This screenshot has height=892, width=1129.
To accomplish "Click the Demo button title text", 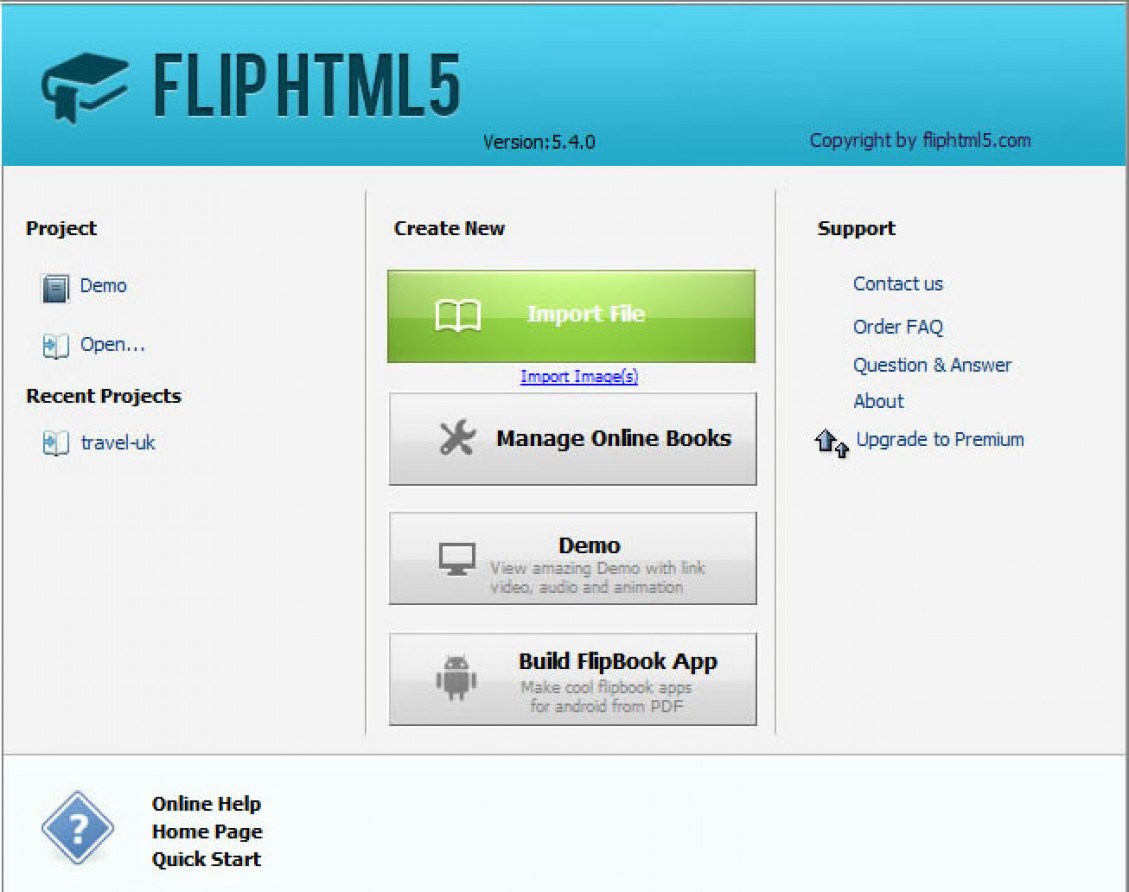I will point(589,546).
